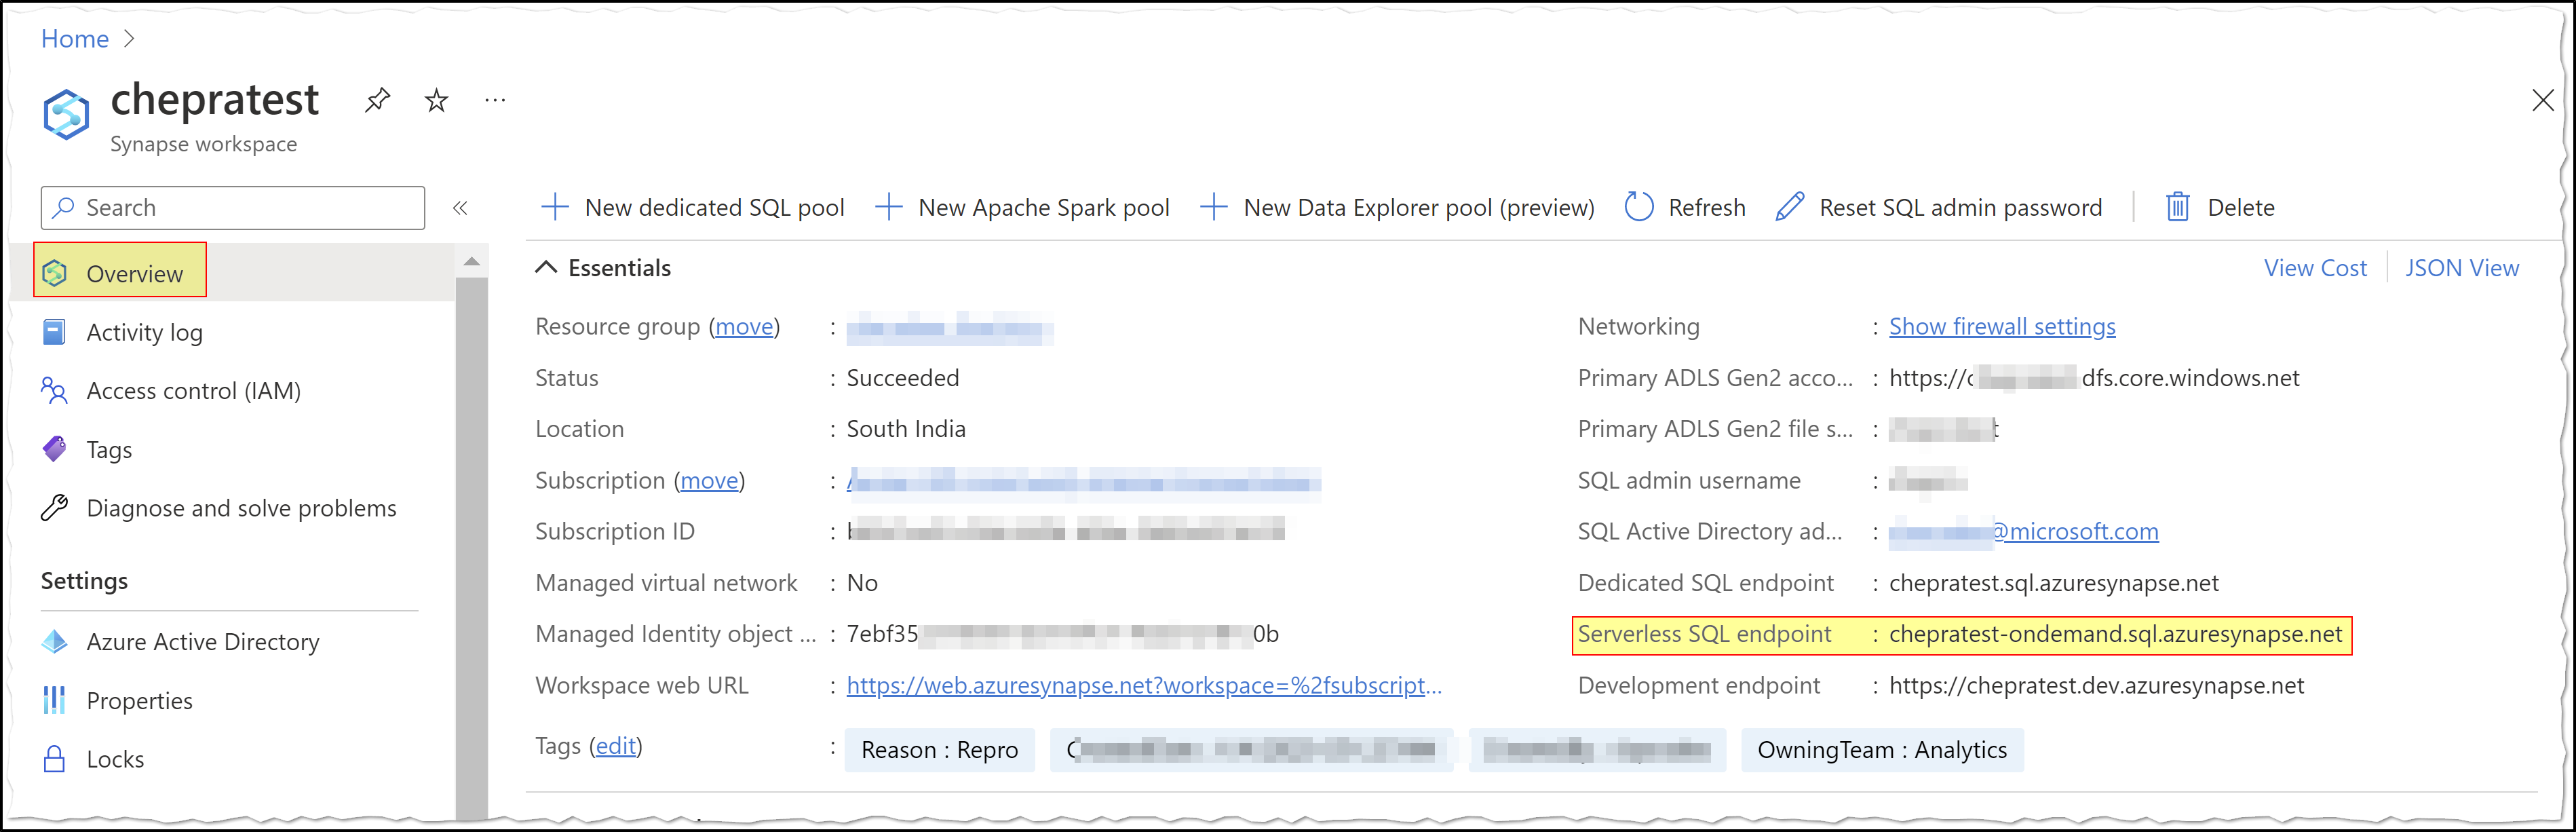Viewport: 2576px width, 832px height.
Task: Open Show firewall settings link
Action: tap(2002, 327)
